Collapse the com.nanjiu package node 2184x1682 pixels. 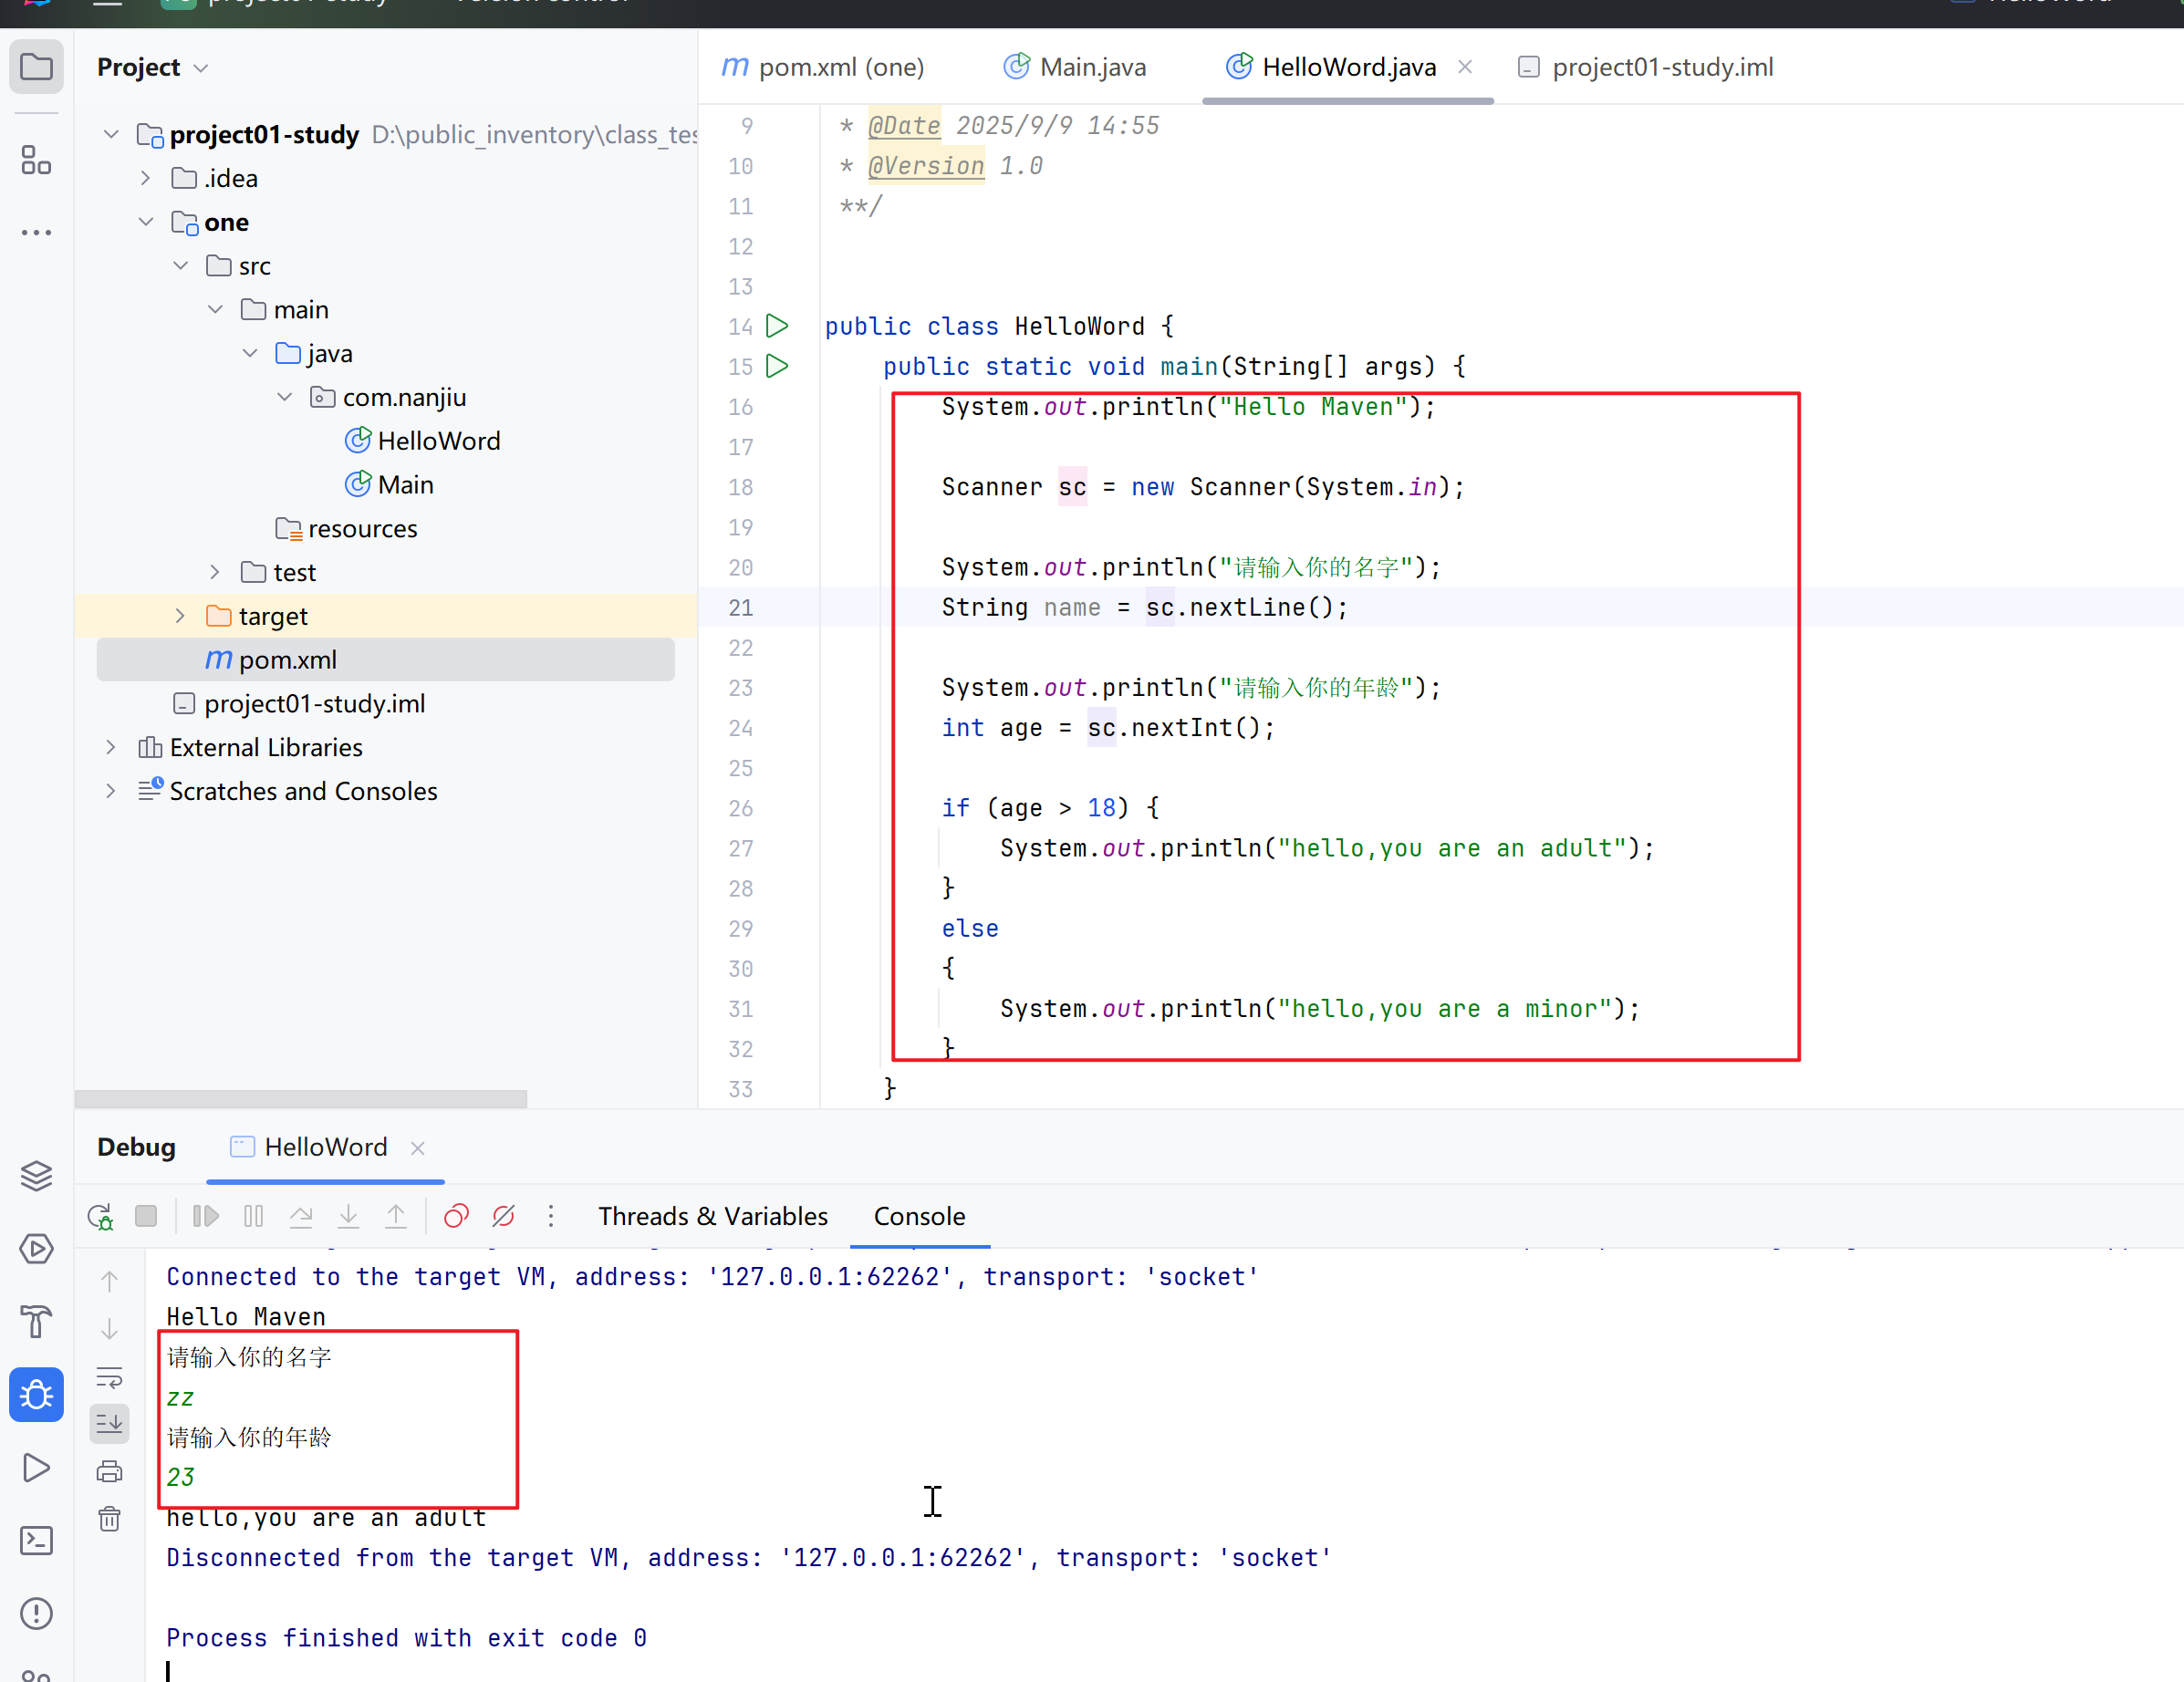coord(285,397)
